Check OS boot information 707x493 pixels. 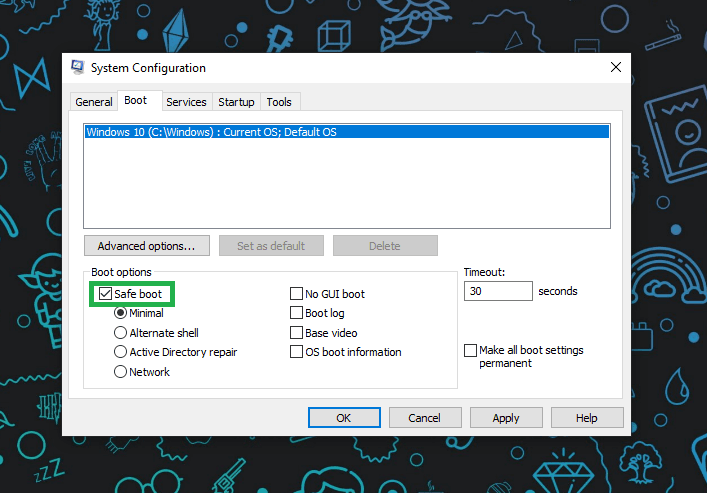click(x=296, y=352)
